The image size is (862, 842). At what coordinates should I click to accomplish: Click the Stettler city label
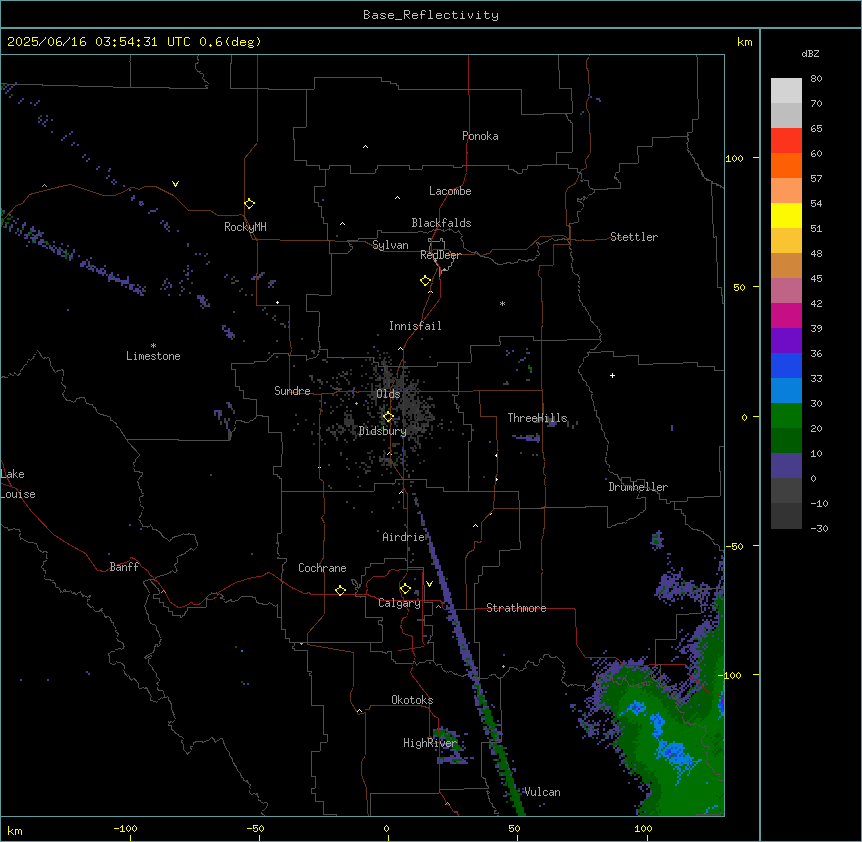pos(634,237)
